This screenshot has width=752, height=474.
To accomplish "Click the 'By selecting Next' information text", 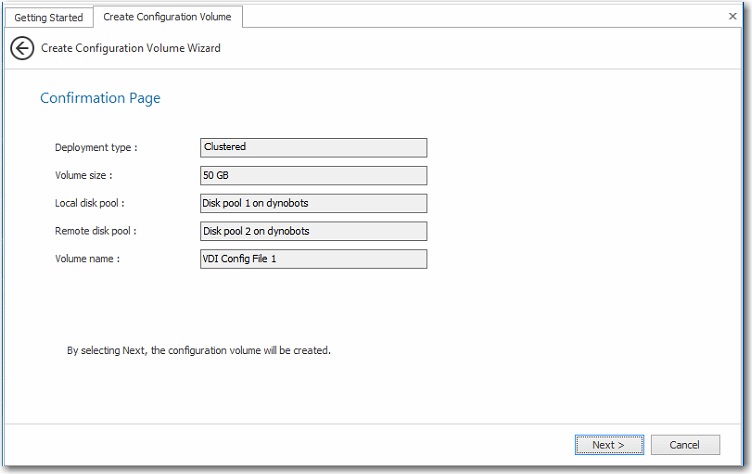I will (198, 351).
